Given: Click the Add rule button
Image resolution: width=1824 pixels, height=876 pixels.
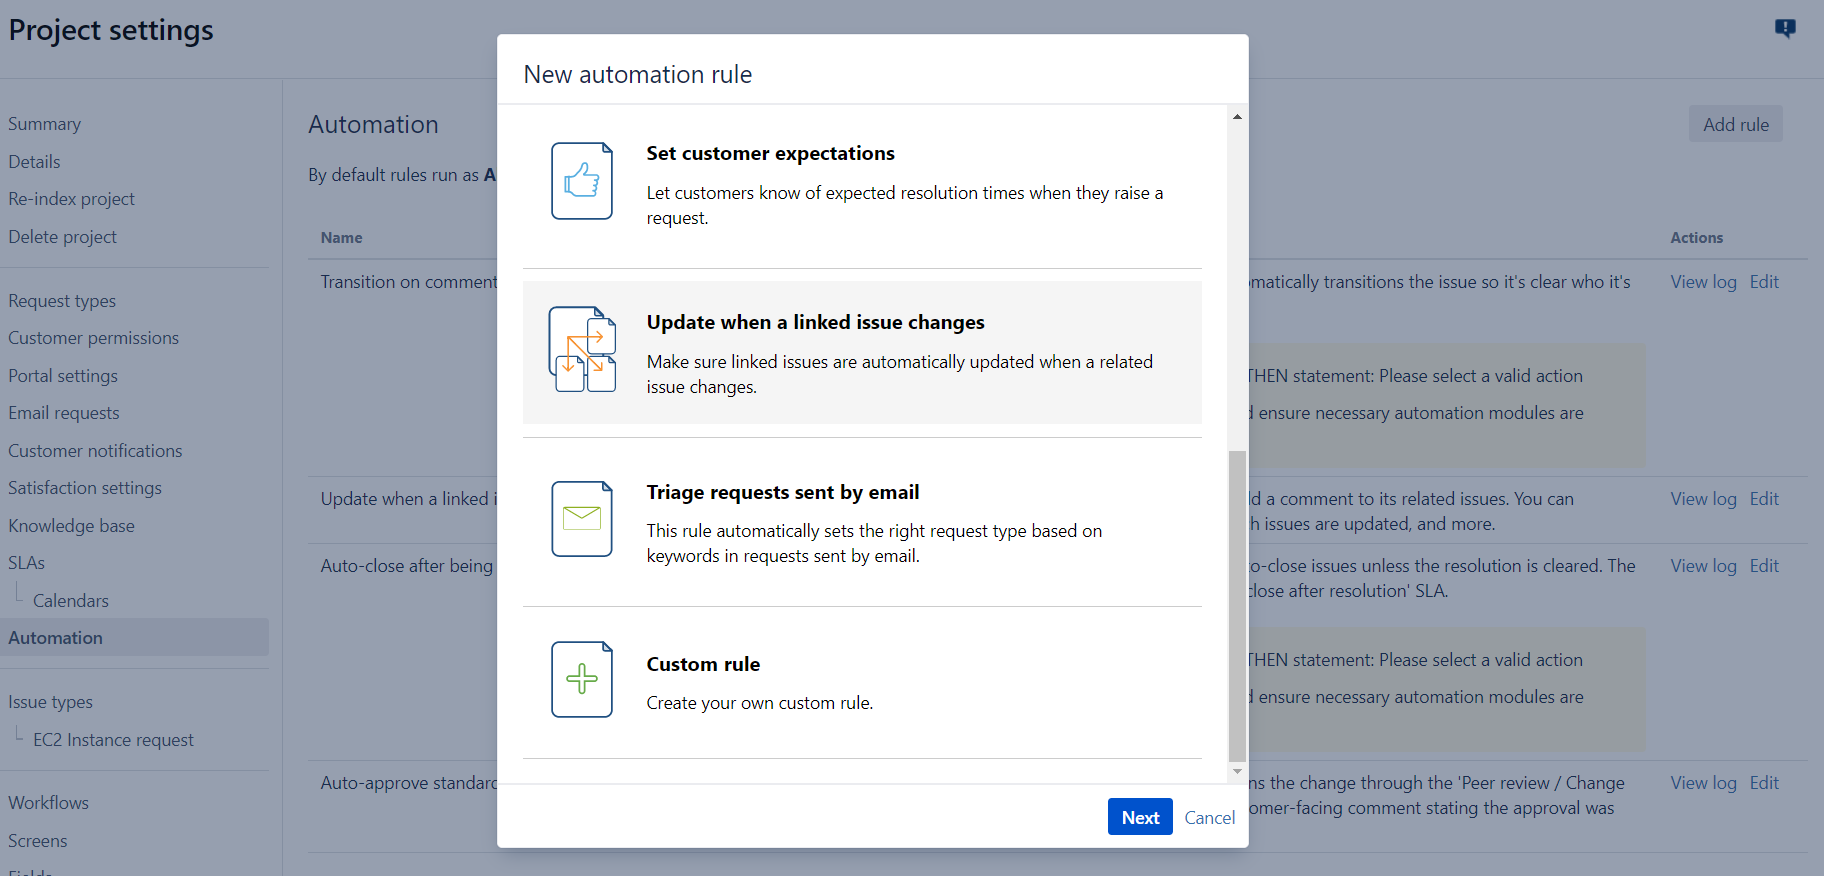Looking at the screenshot, I should point(1736,124).
